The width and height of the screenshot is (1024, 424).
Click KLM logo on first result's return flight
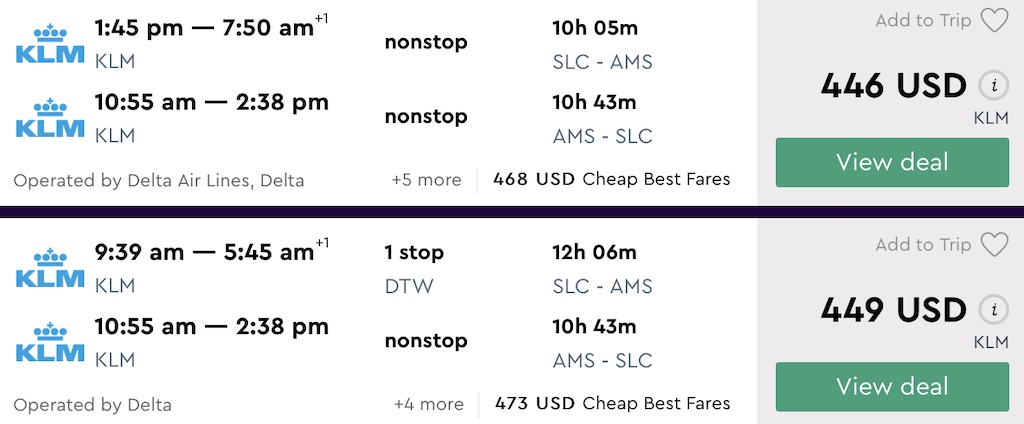click(50, 117)
